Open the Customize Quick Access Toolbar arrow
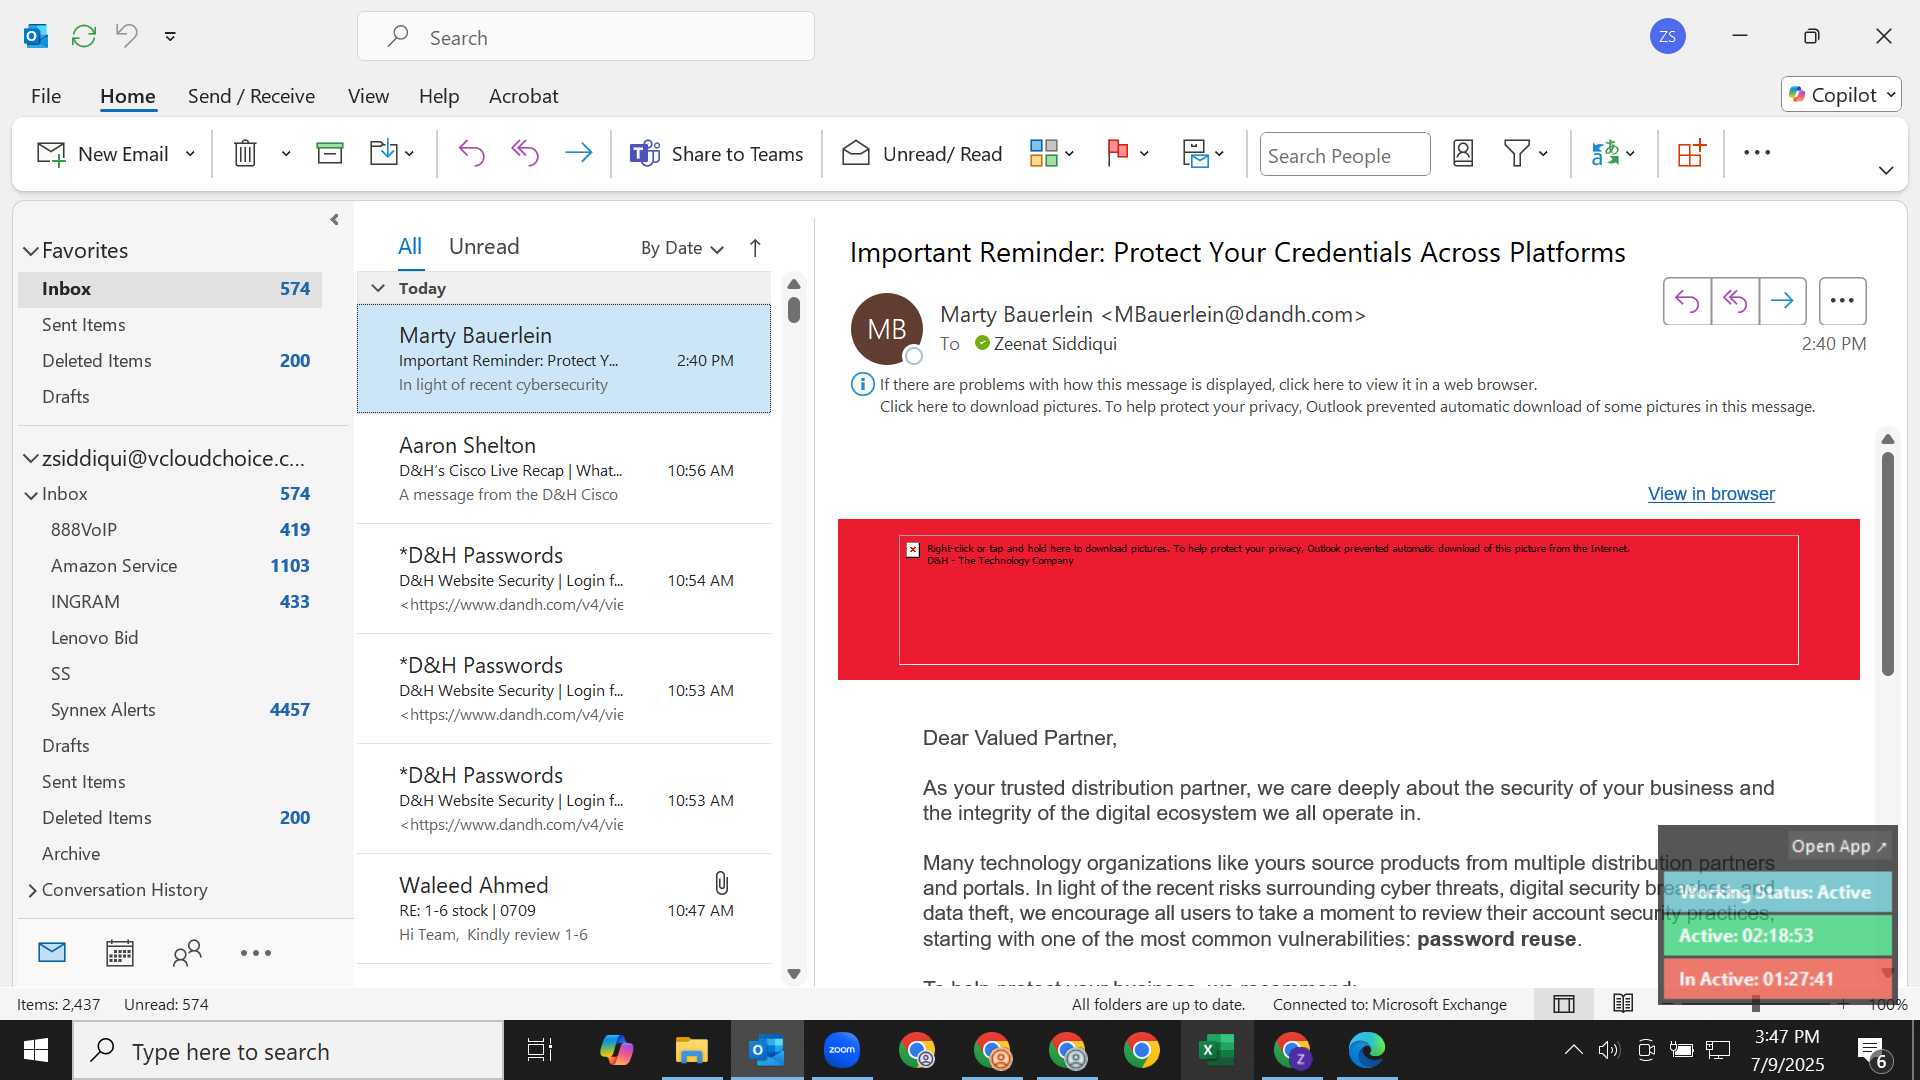Screen dimensions: 1920x1080 point(170,36)
